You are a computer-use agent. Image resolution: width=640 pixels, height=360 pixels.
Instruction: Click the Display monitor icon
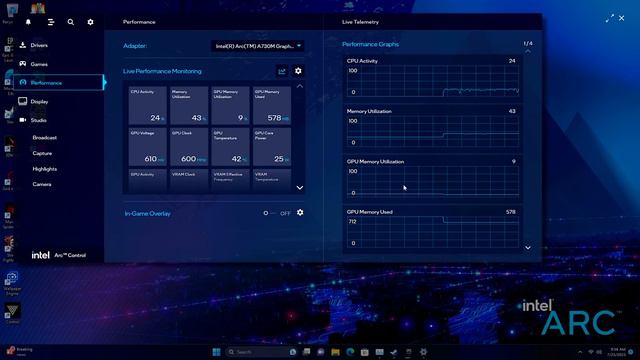click(23, 101)
